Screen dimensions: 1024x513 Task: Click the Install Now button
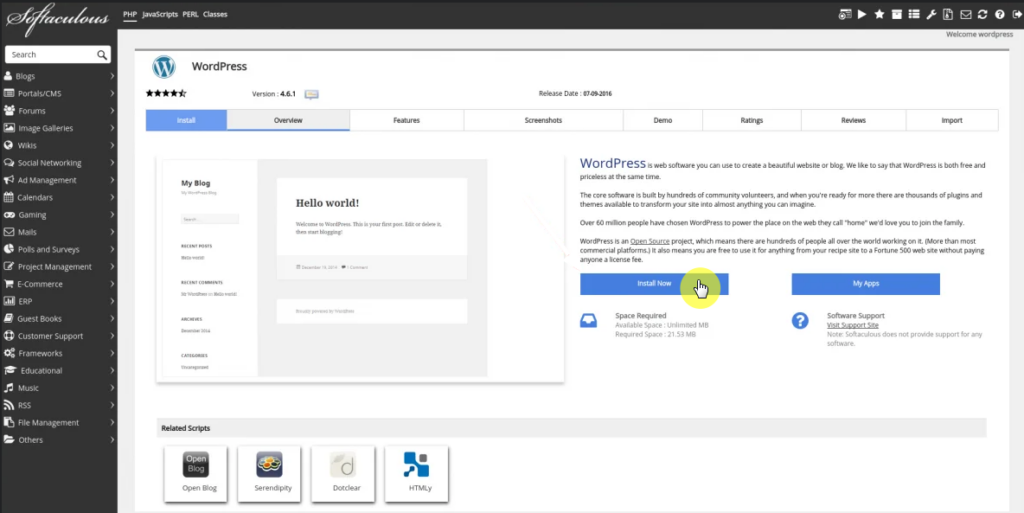click(x=654, y=283)
